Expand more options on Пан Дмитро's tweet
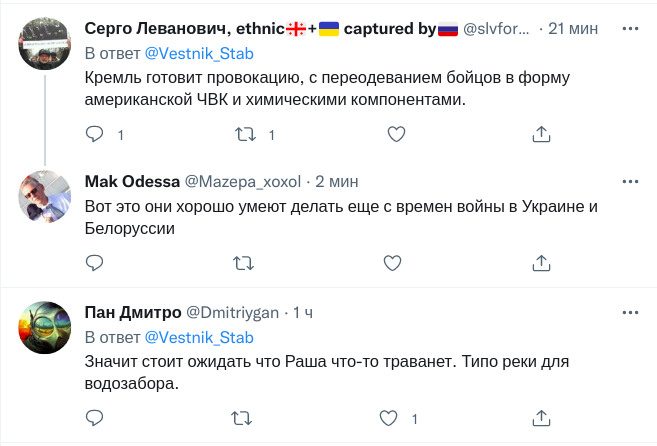Viewport: 657px width, 446px height. point(630,313)
